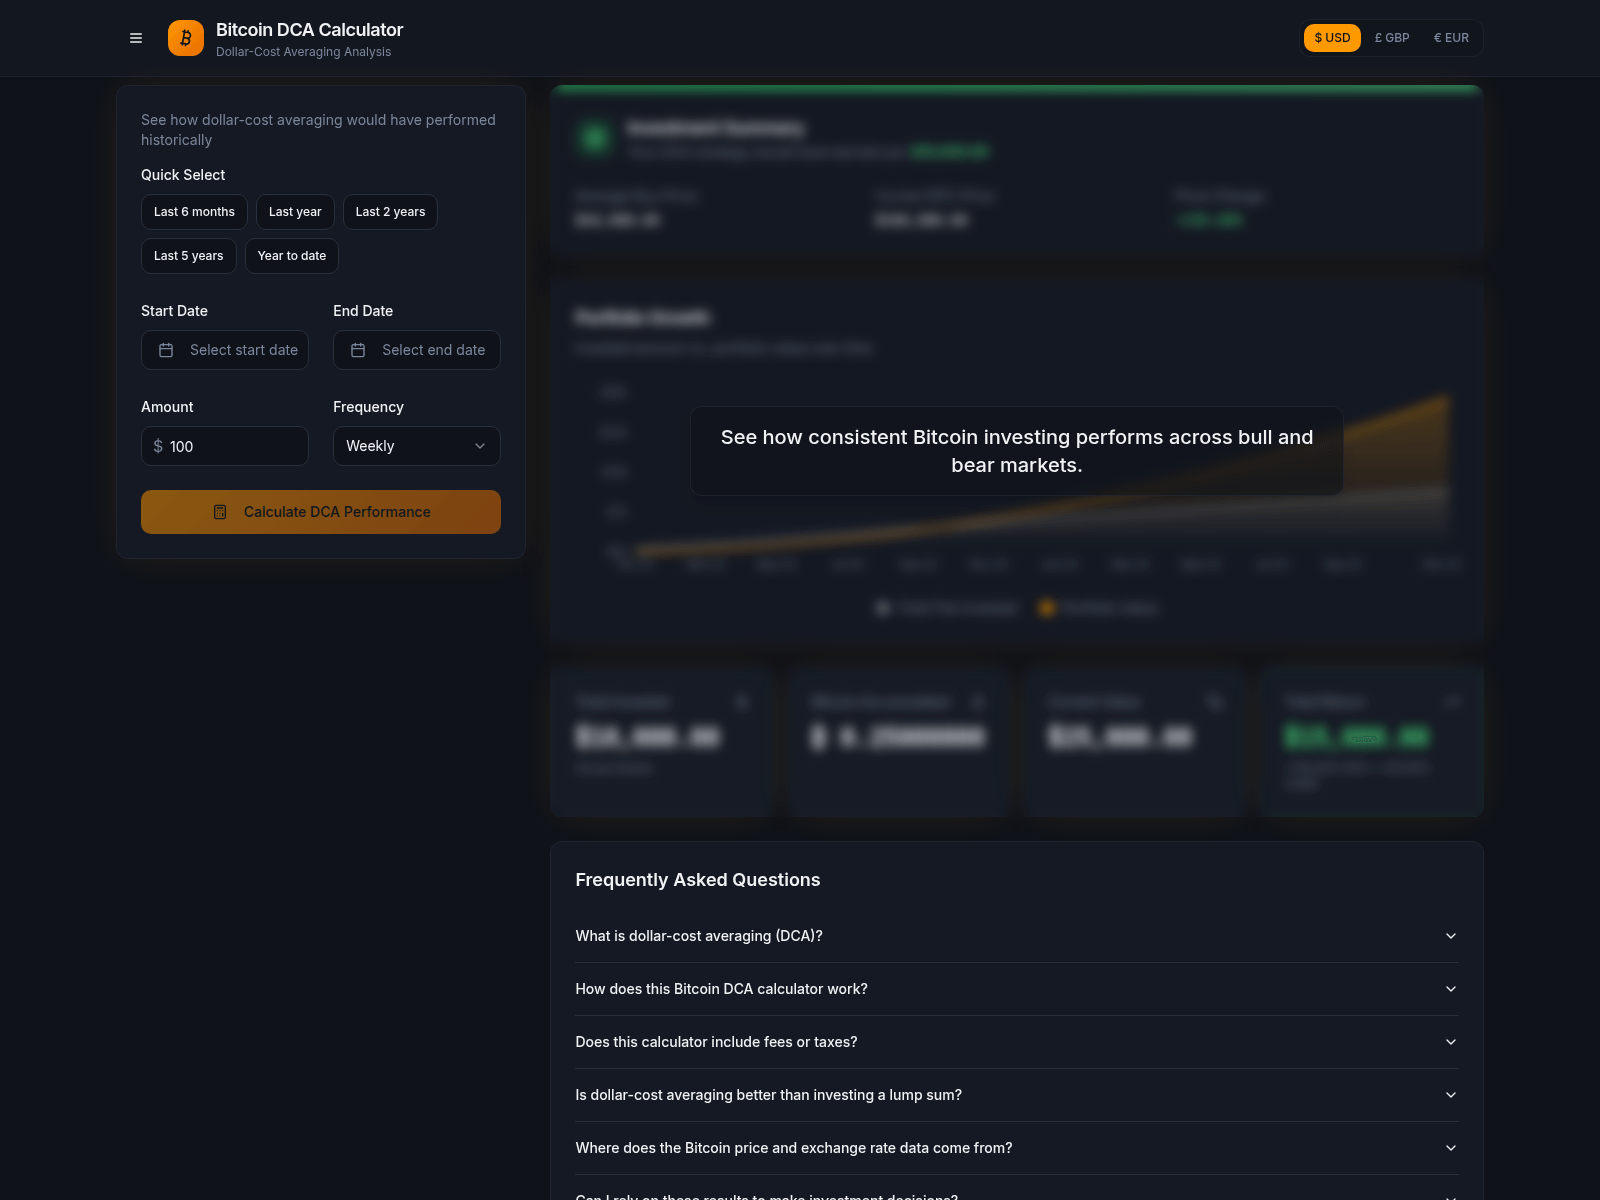This screenshot has height=1200, width=1600.
Task: Click the calendar icon in End Date
Action: coord(358,350)
